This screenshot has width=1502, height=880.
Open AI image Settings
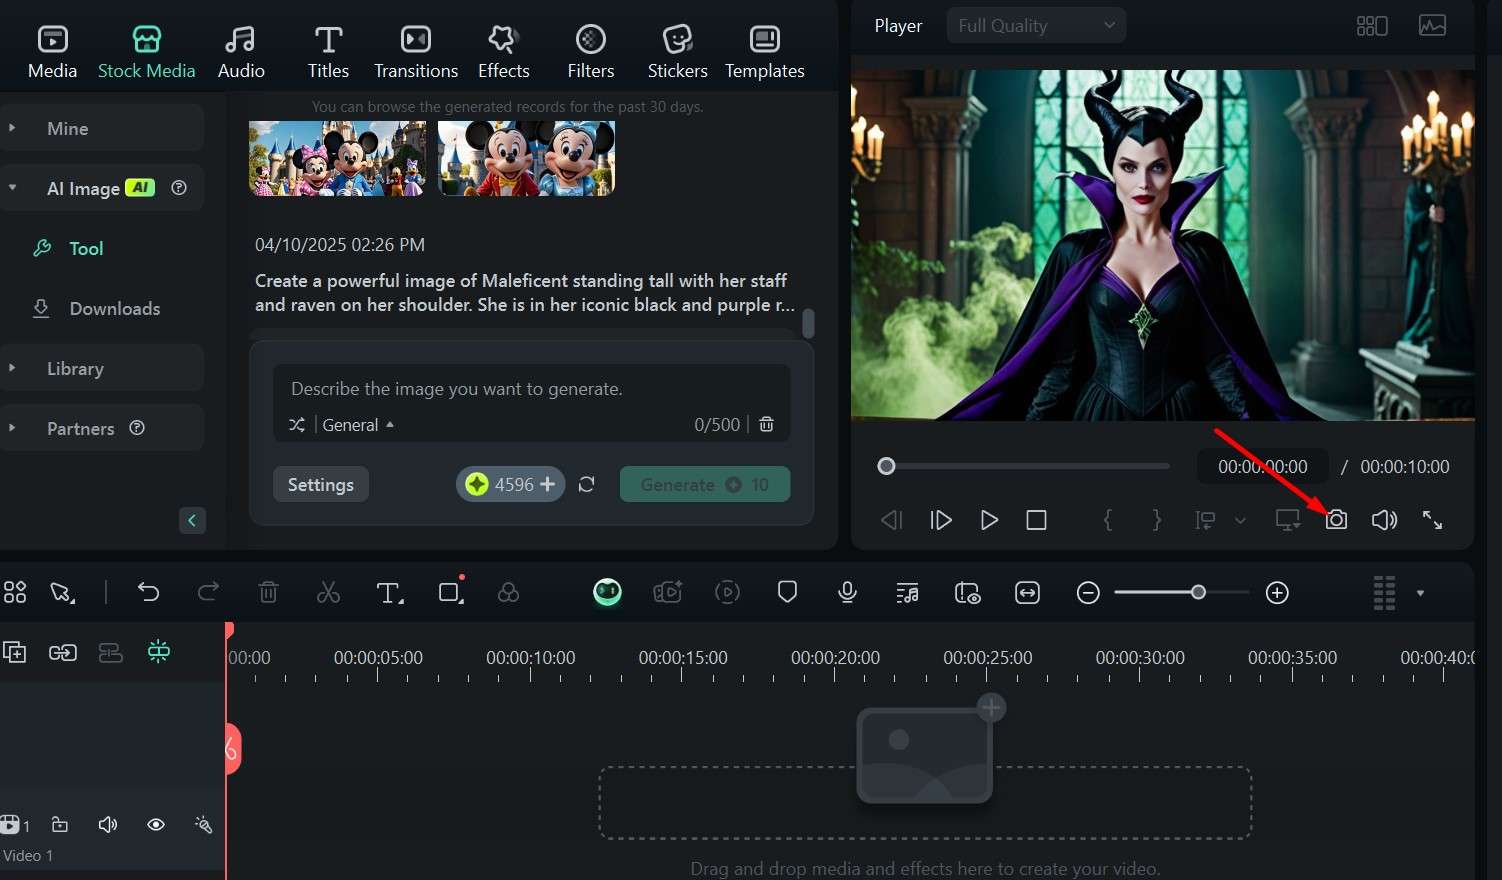[x=321, y=484]
